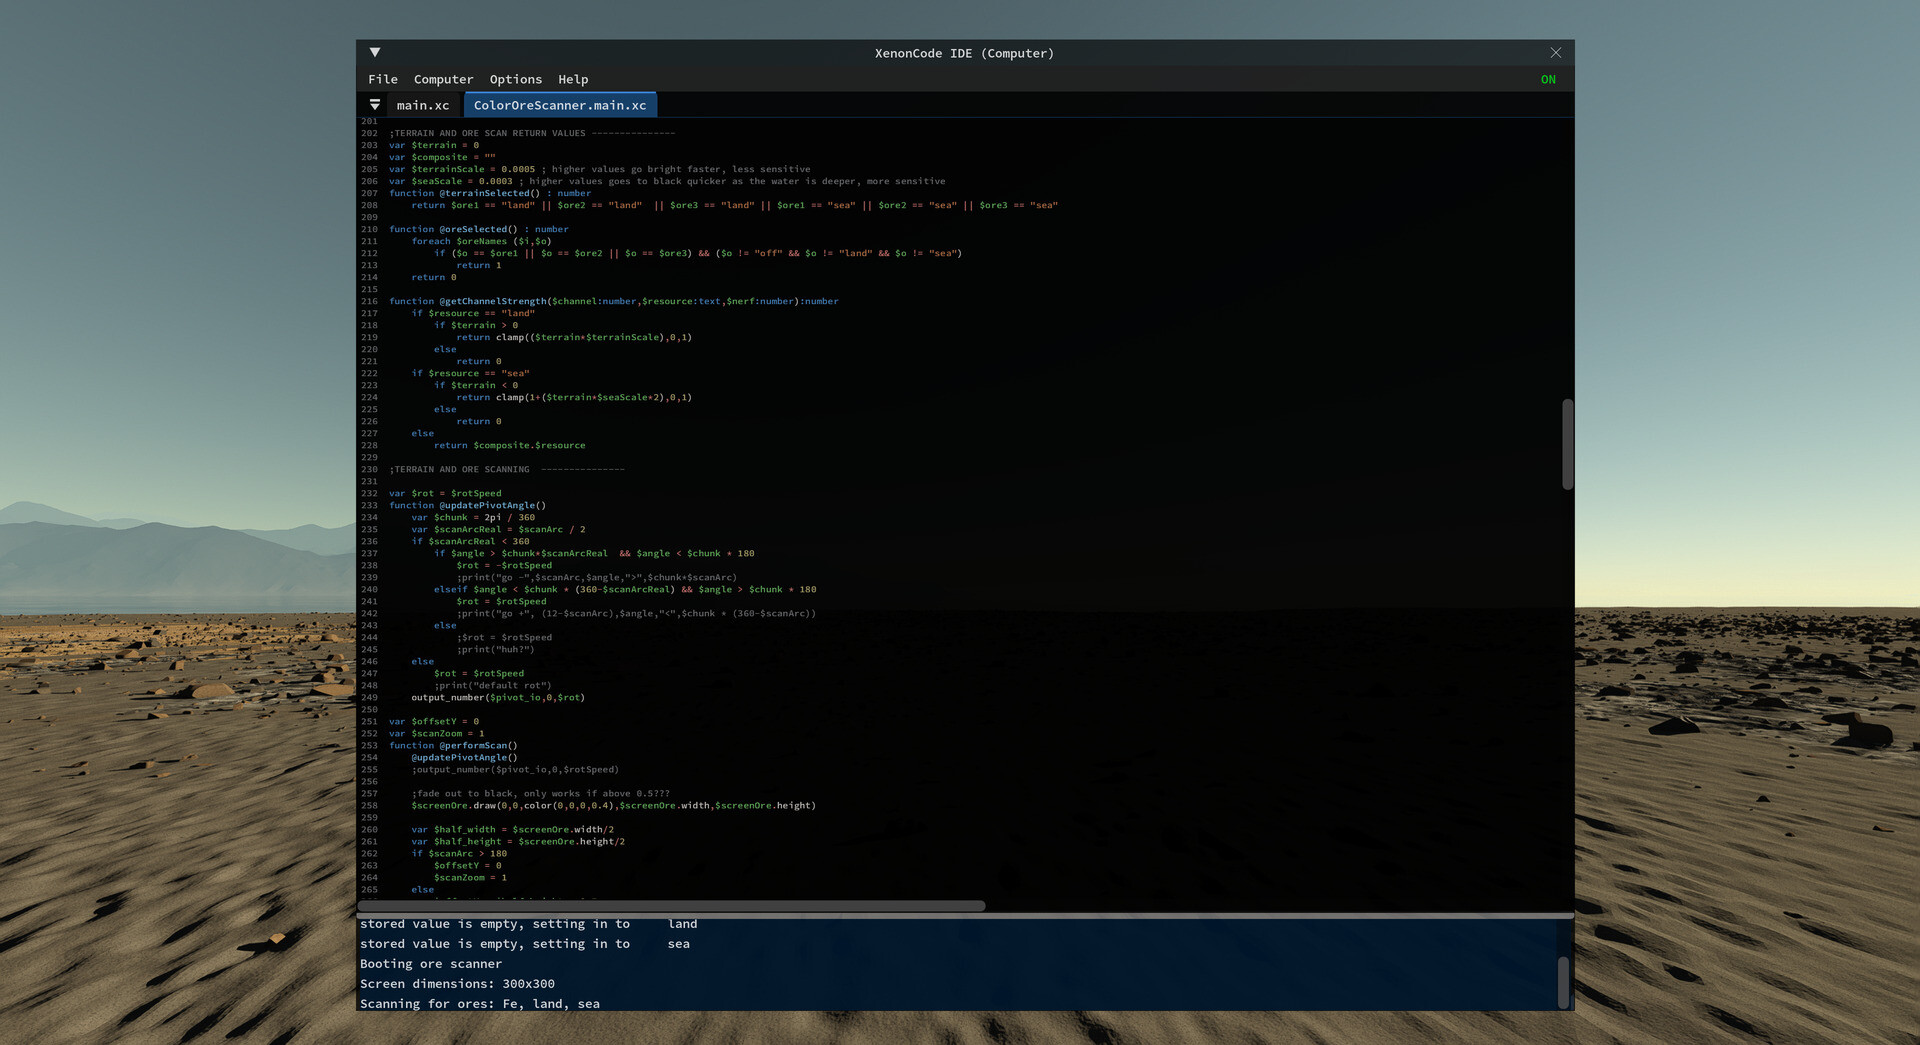Close the XenonCode IDE window
Image resolution: width=1920 pixels, height=1045 pixels.
coord(1556,52)
